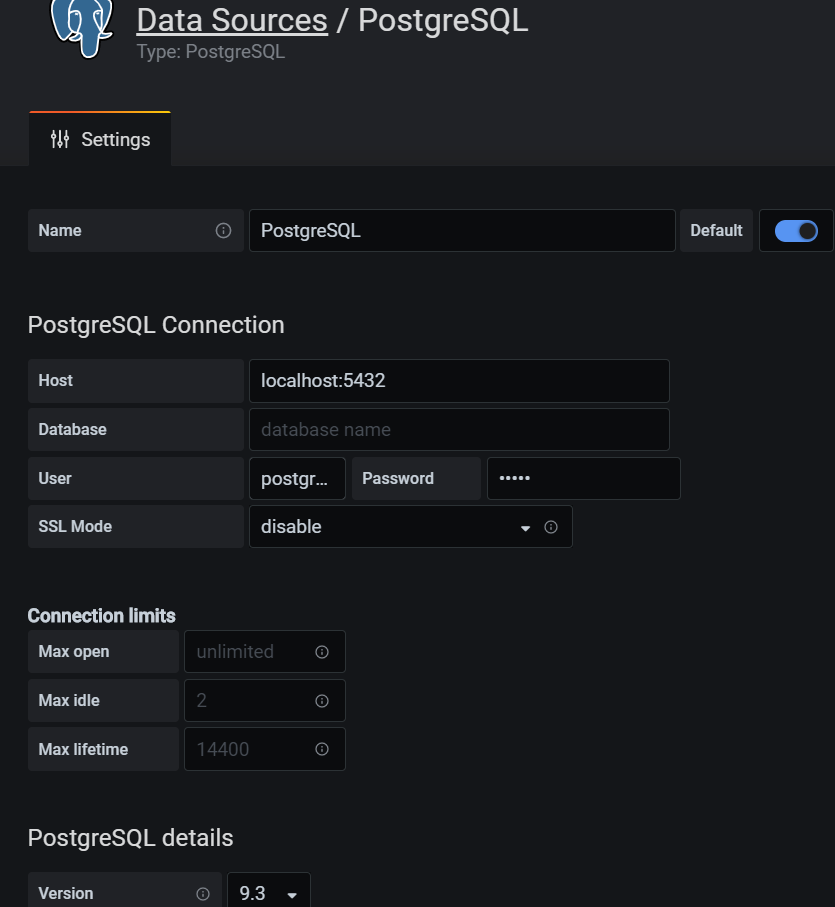This screenshot has height=907, width=835.
Task: Select the Settings tab
Action: pyautogui.click(x=100, y=139)
